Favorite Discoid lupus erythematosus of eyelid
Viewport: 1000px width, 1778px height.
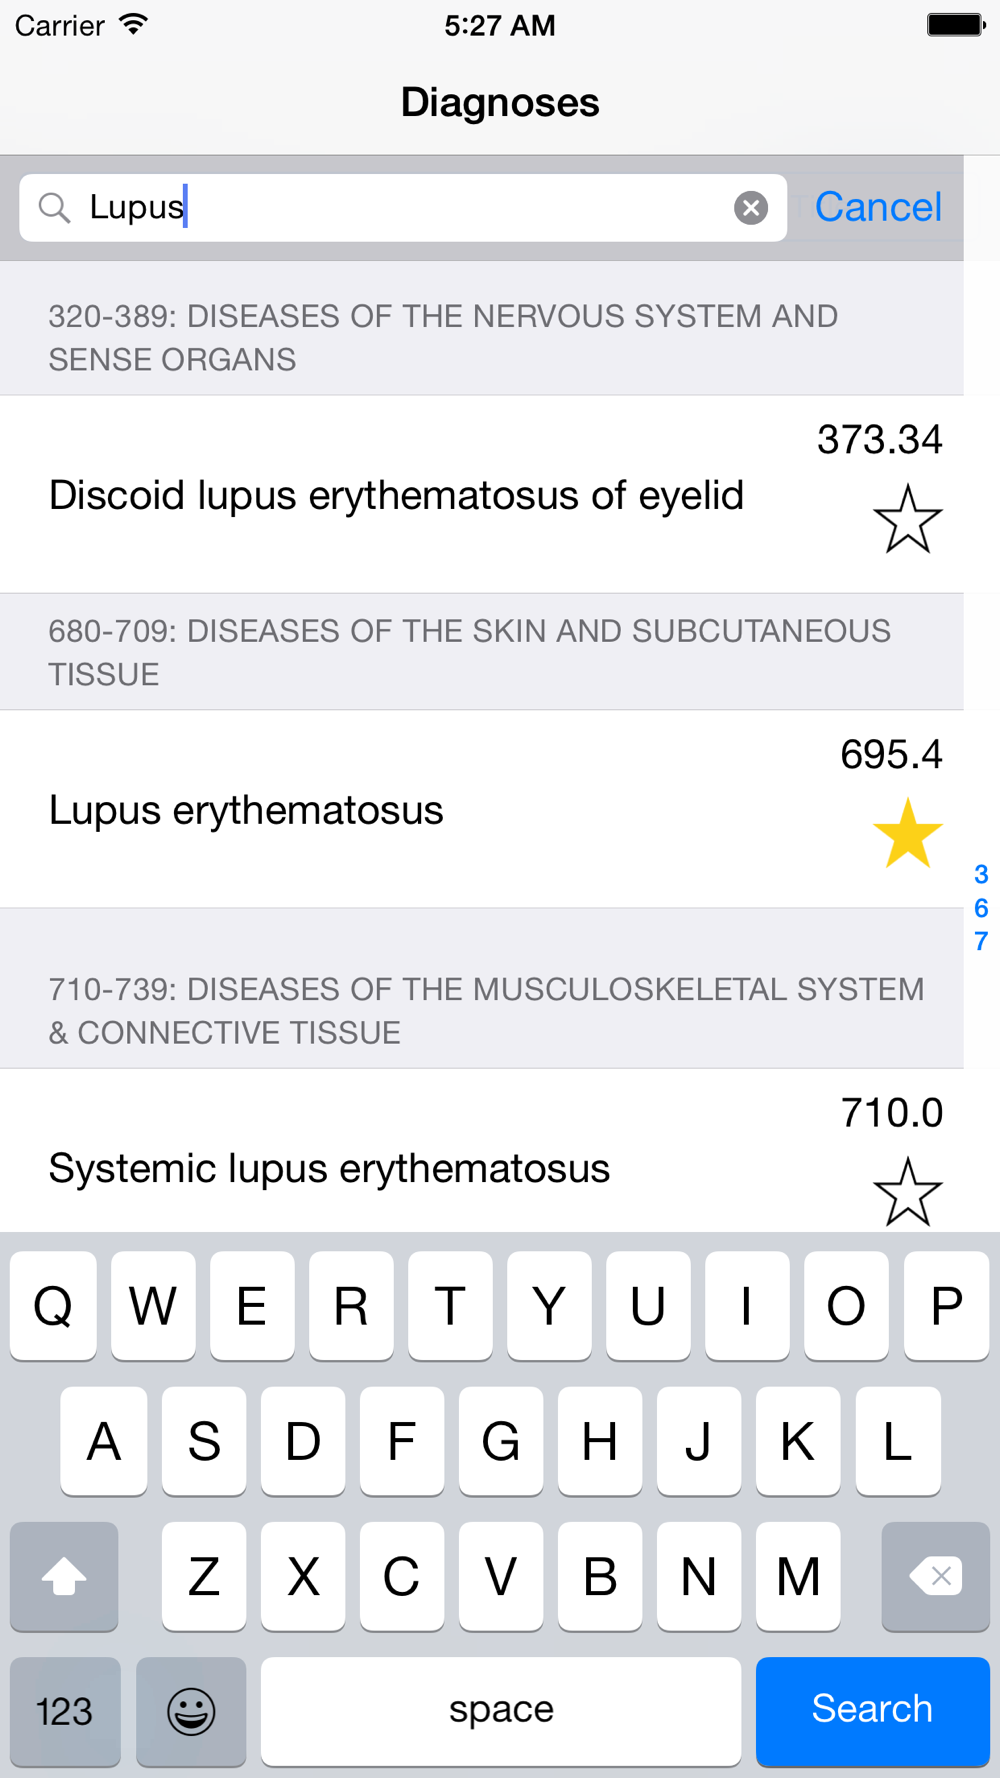click(x=907, y=519)
